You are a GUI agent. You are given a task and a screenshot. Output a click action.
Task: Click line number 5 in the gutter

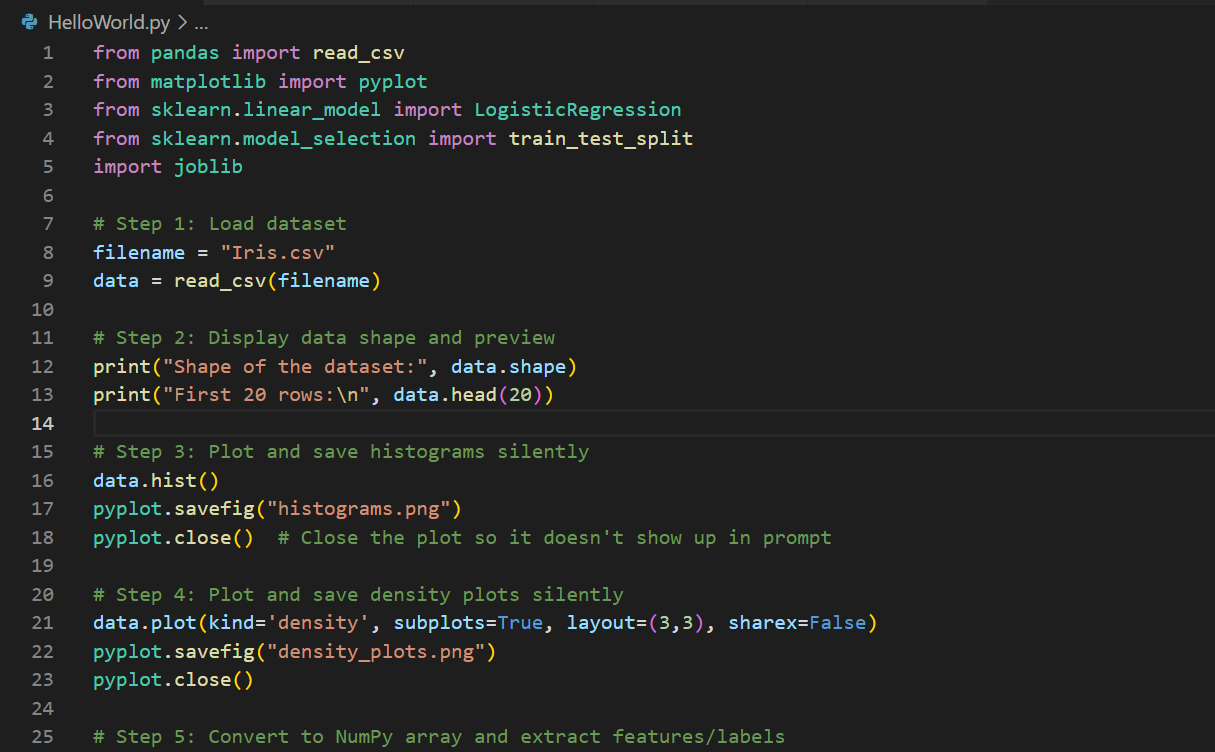[x=48, y=167]
